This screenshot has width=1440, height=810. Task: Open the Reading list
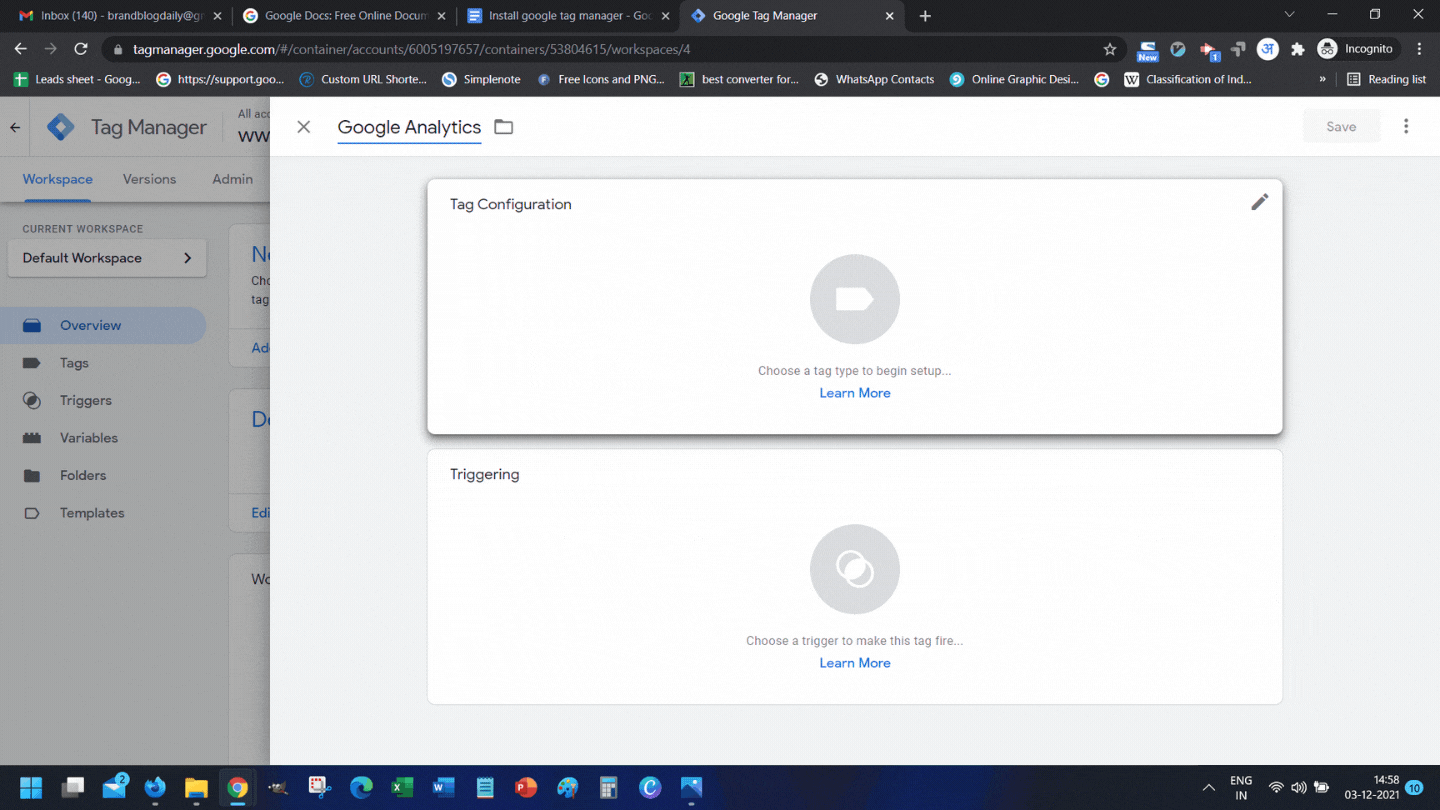click(1386, 79)
